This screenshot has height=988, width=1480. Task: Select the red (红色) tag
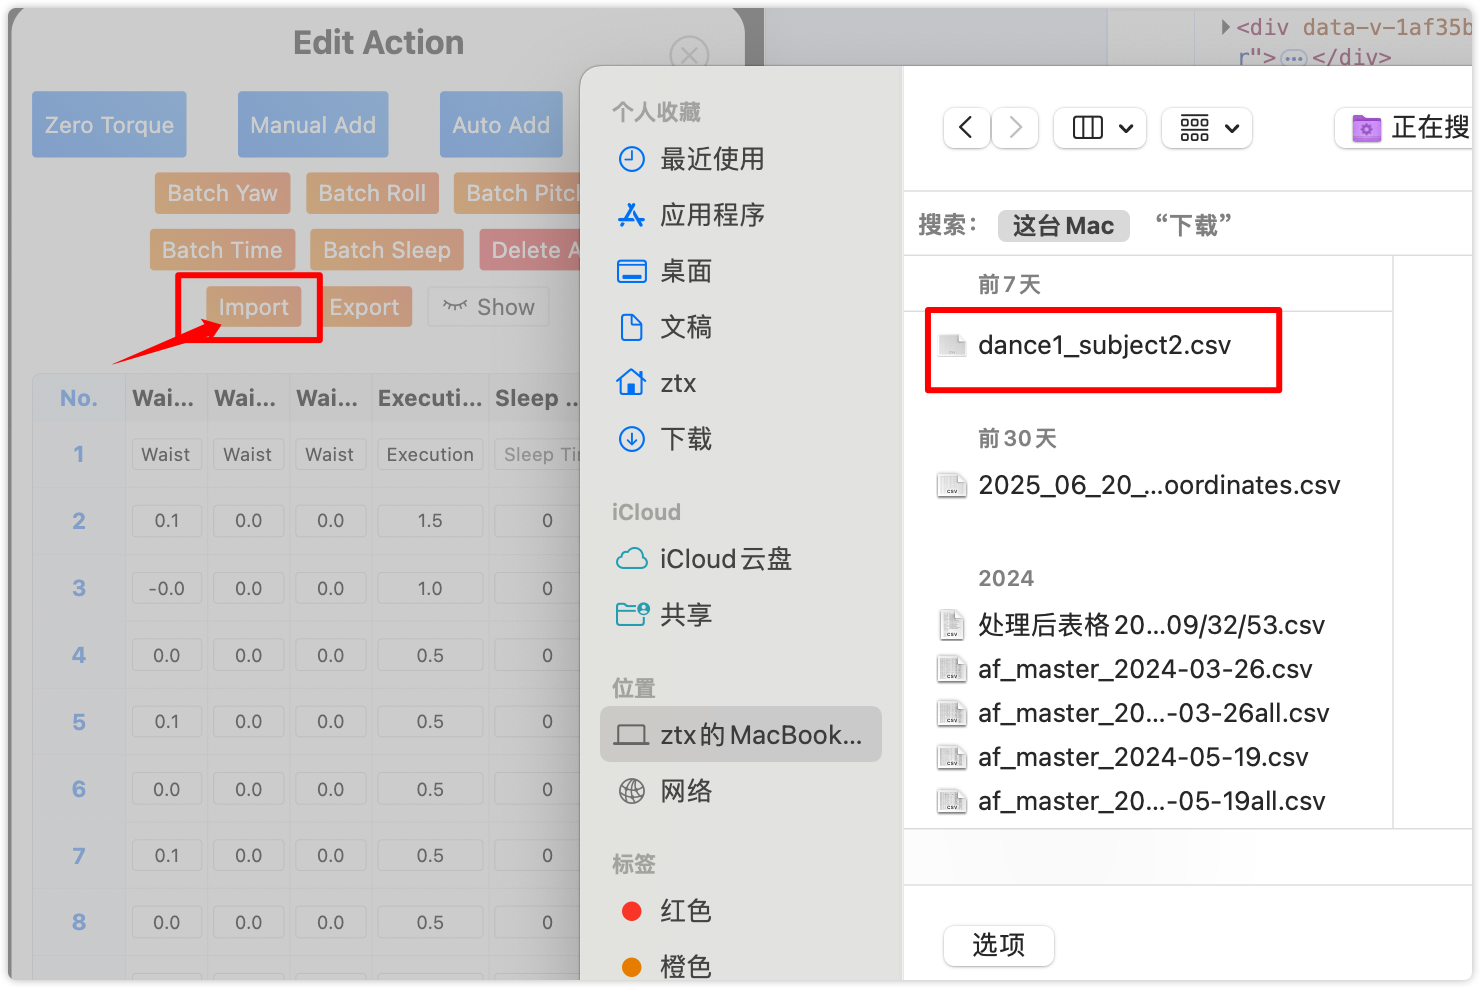tap(664, 911)
